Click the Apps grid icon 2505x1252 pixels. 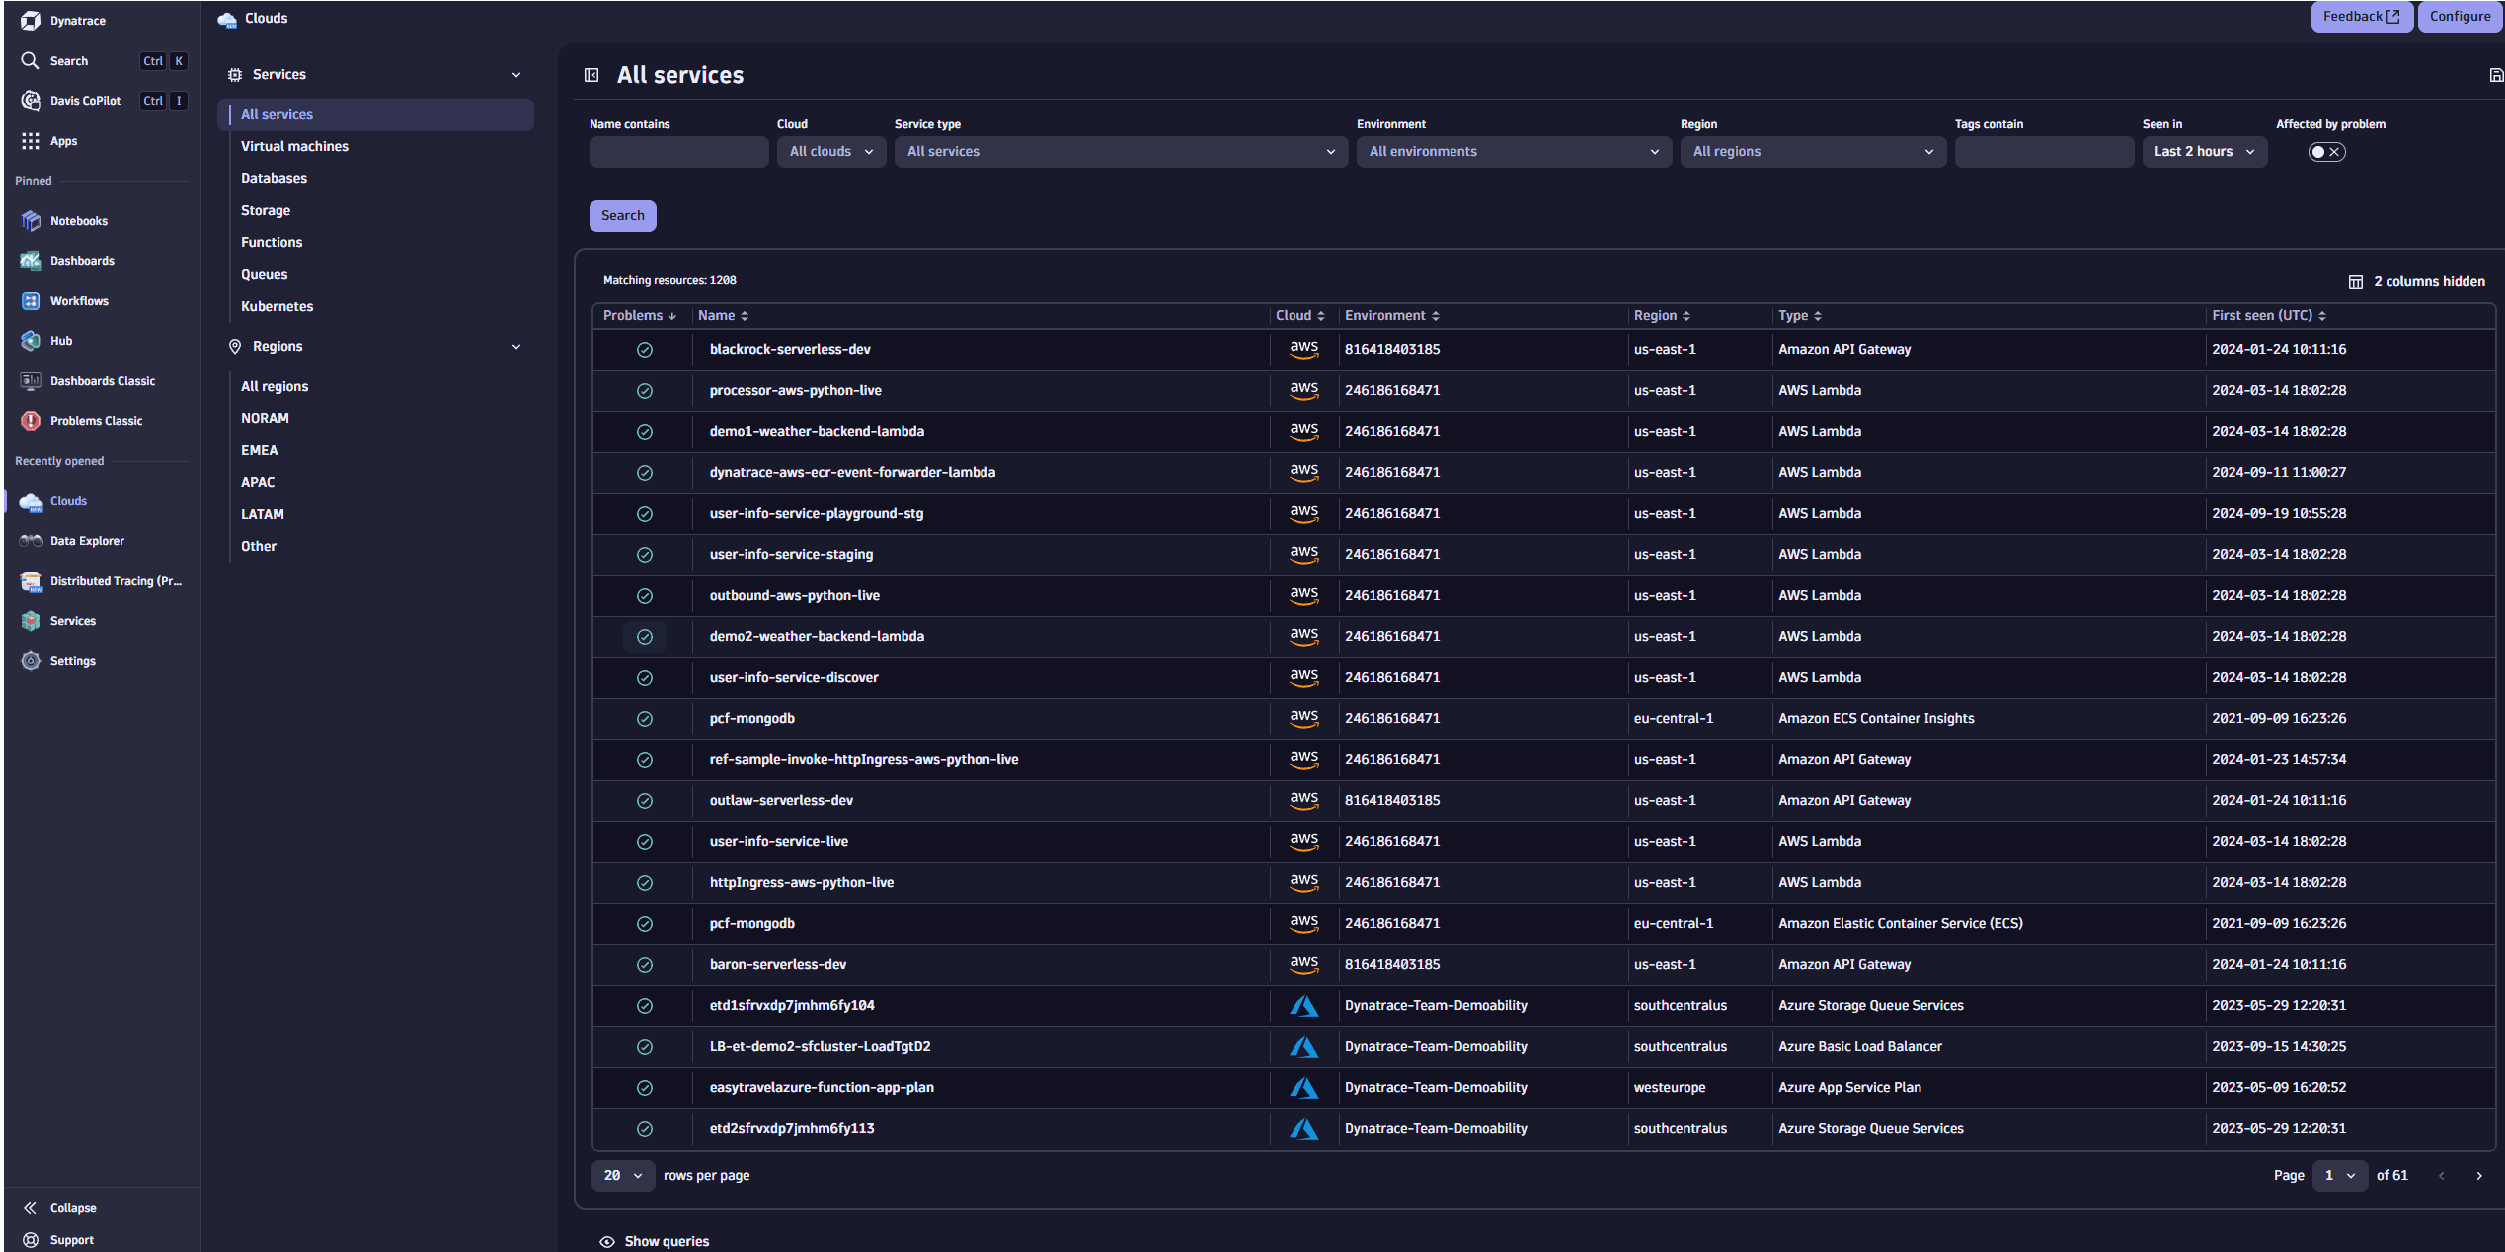tap(31, 141)
